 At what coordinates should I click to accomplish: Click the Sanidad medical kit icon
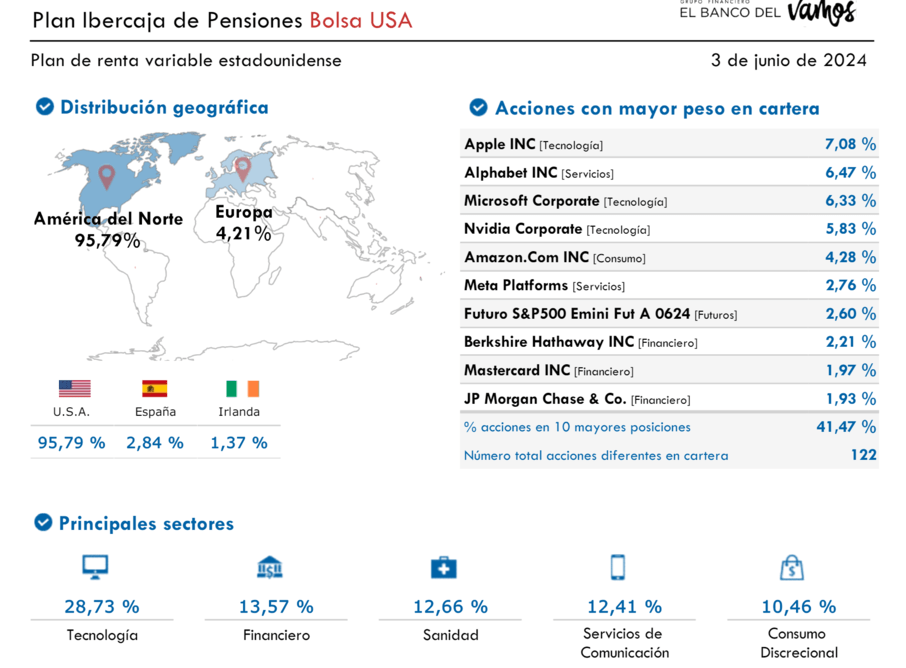point(444,567)
